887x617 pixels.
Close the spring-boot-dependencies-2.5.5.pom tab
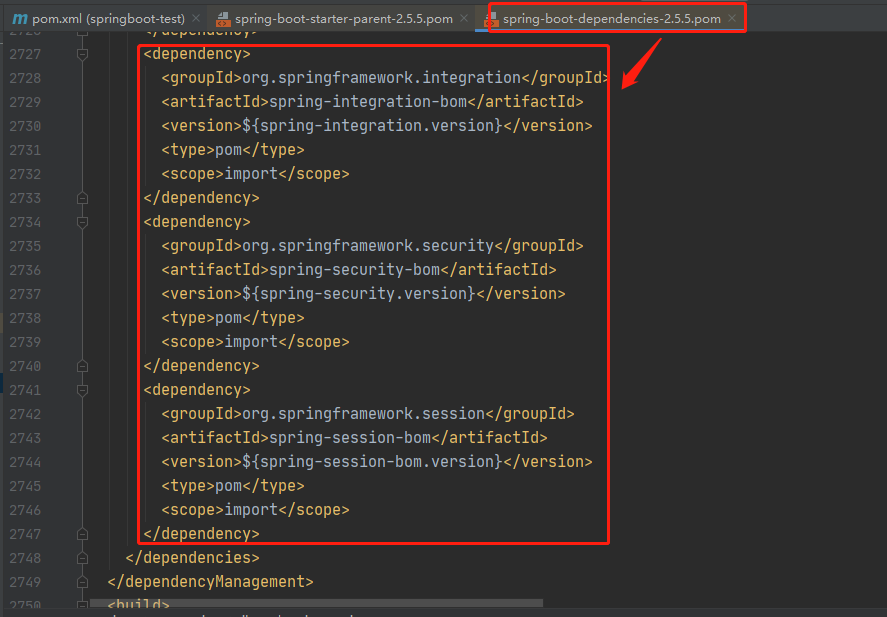click(732, 19)
